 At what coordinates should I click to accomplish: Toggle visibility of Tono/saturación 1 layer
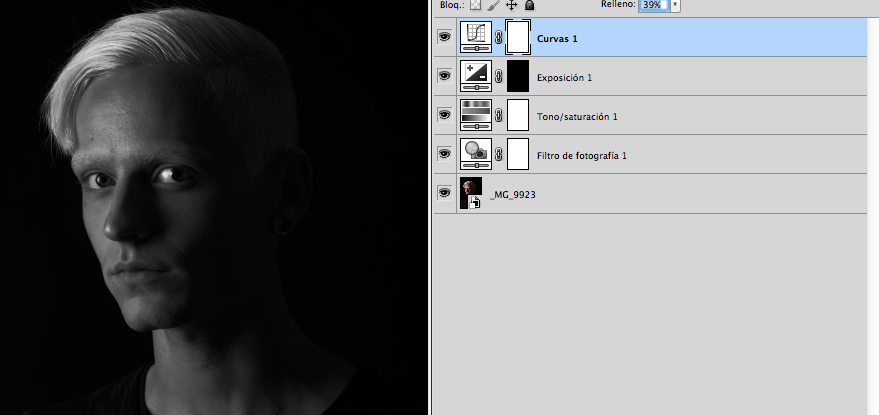445,116
